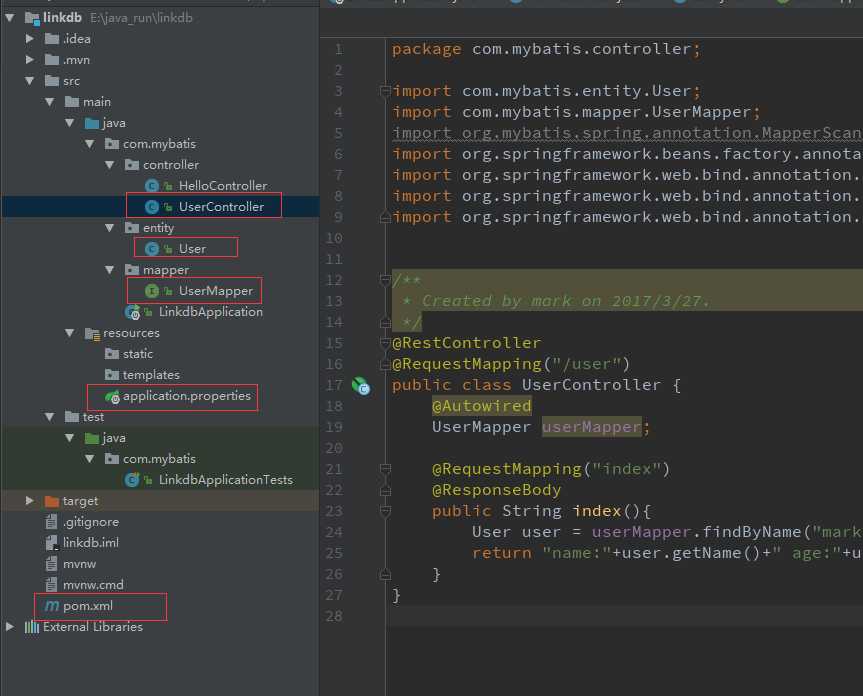Select linkdb.iml file
Image resolution: width=863 pixels, height=696 pixels.
tap(91, 542)
